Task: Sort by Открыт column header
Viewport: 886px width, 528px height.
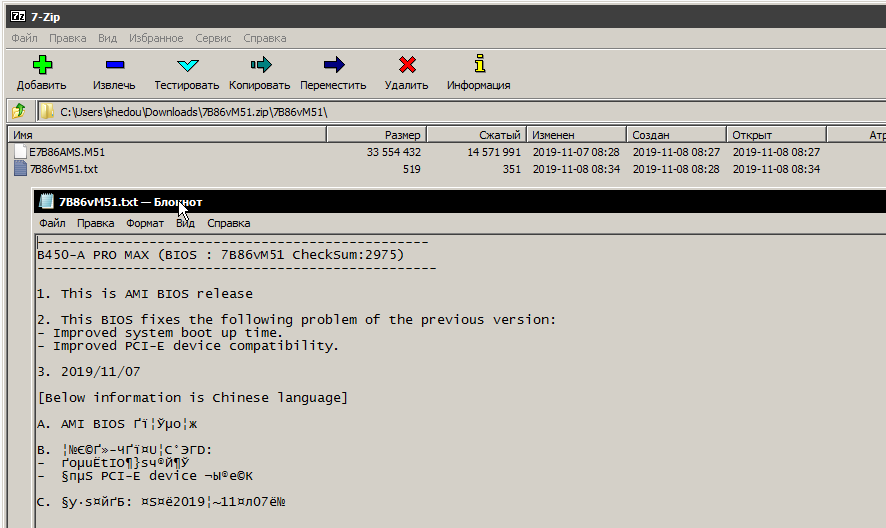Action: (776, 135)
